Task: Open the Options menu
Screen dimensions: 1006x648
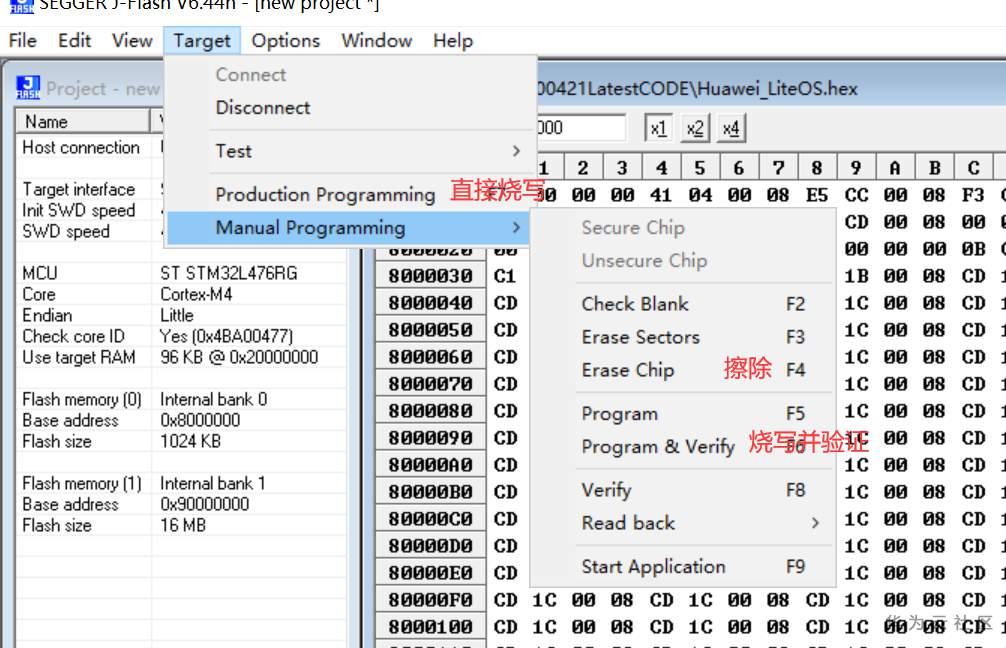Action: [x=286, y=40]
